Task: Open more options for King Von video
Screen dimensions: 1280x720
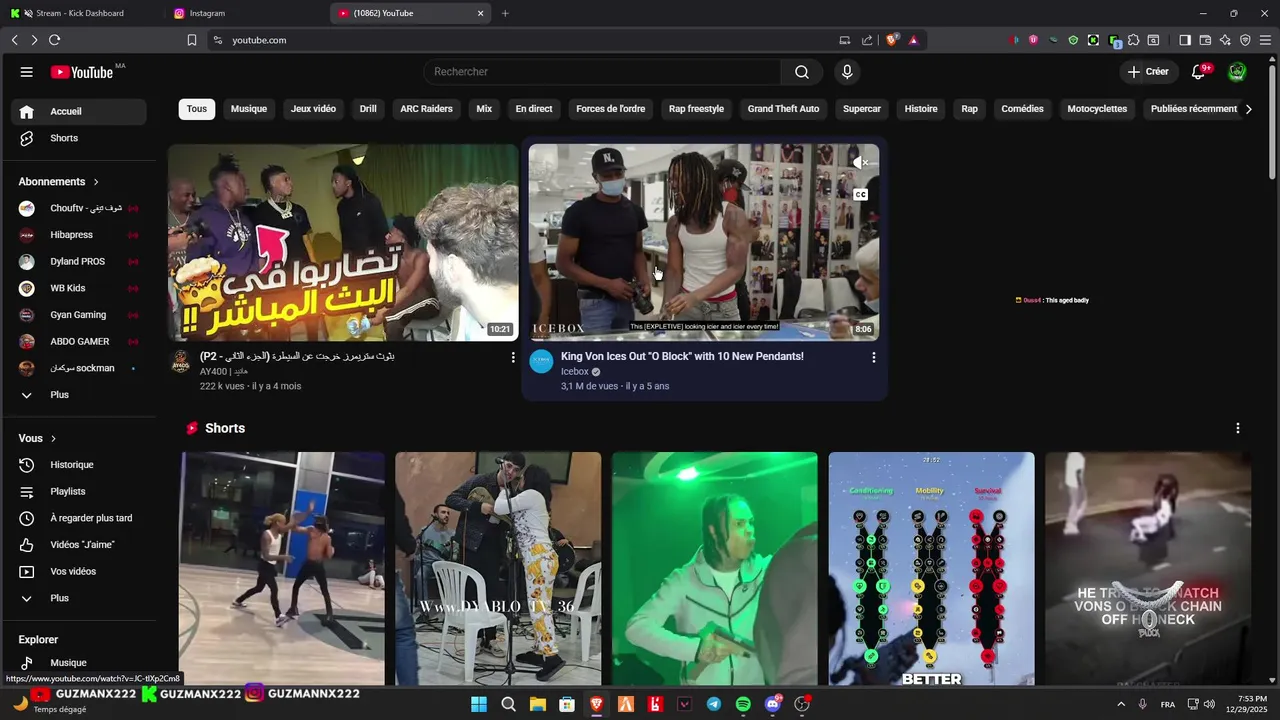Action: 873,357
